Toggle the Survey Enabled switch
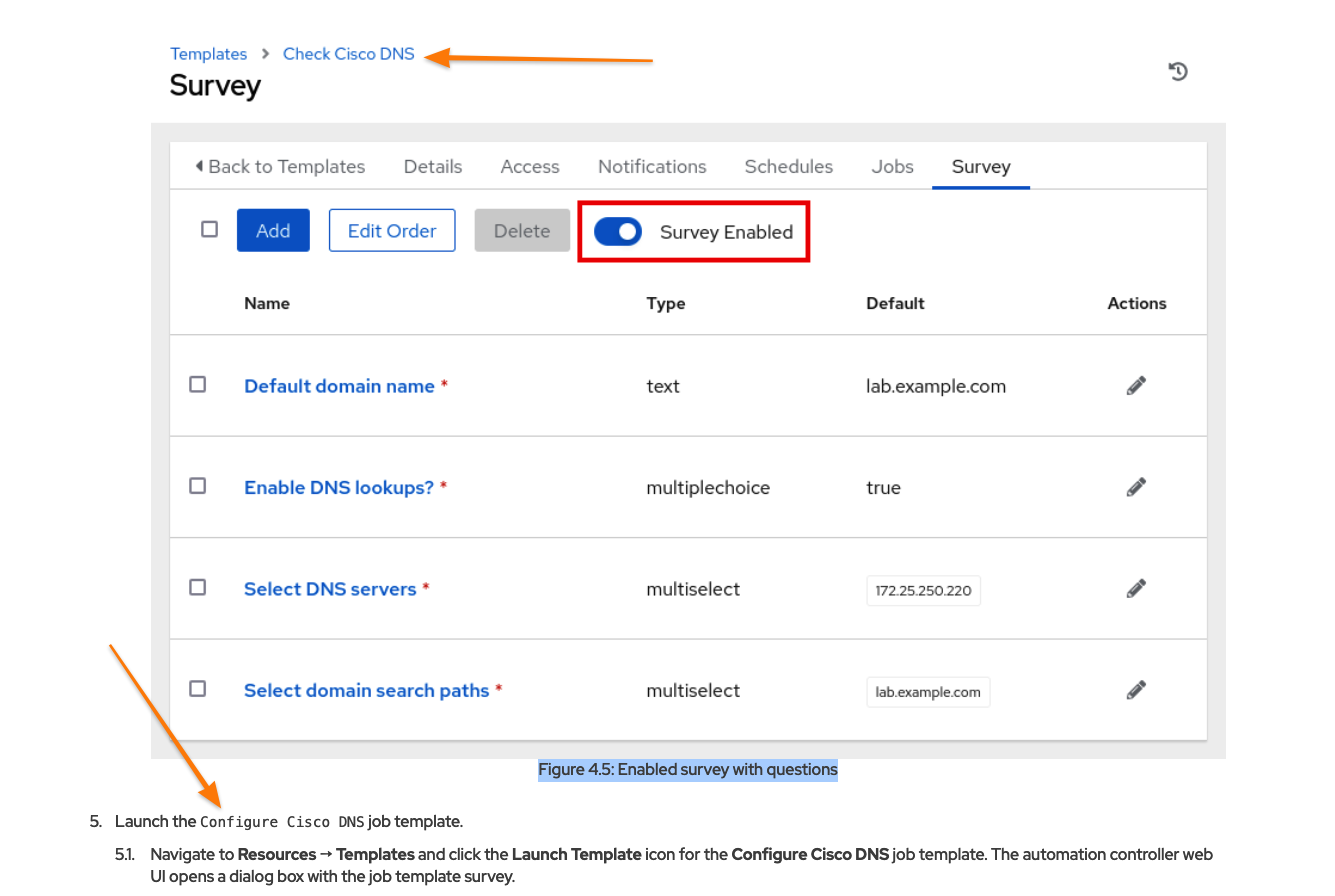Viewport: 1335px width, 896px height. (x=618, y=232)
